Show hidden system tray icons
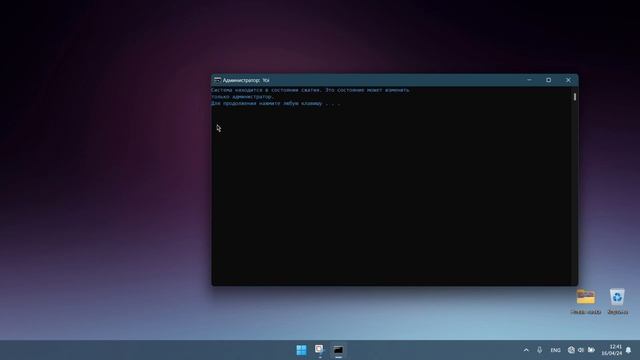Viewport: 640px width, 360px height. (526, 350)
